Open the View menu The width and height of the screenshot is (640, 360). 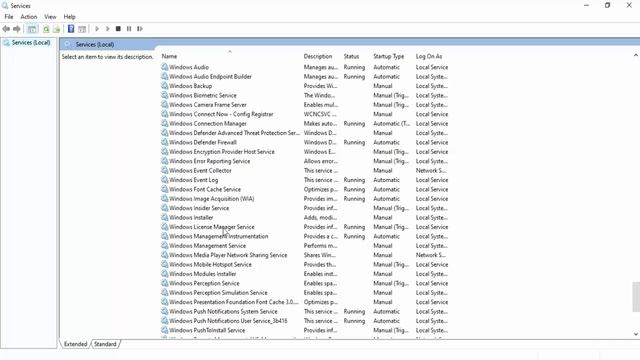50,17
